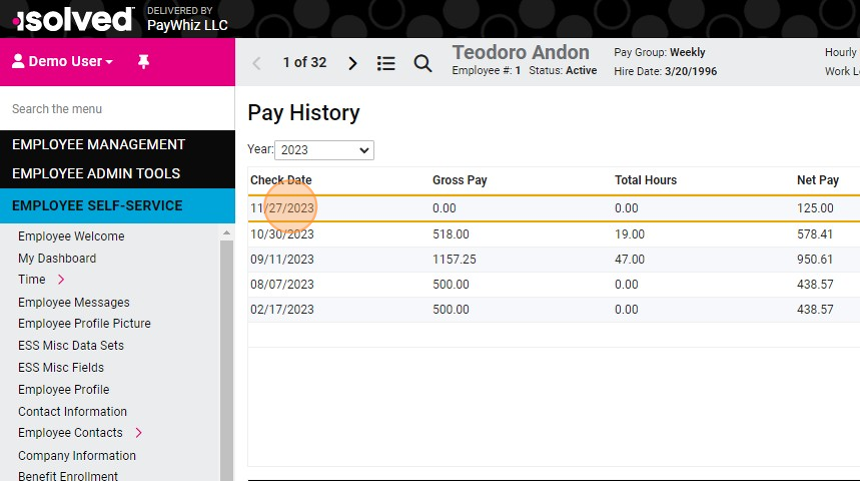860x481 pixels.
Task: Click gross pay value 1157.25
Action: pyautogui.click(x=454, y=259)
